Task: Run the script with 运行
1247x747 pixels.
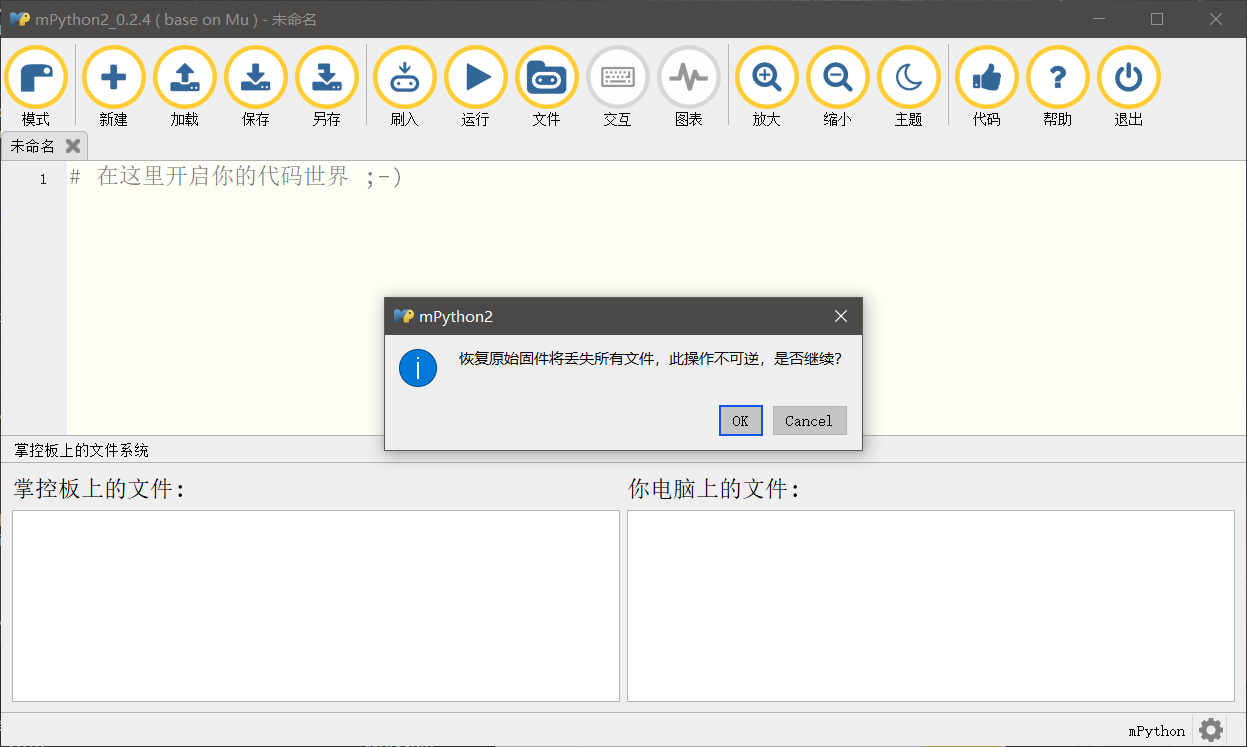Action: pyautogui.click(x=475, y=87)
